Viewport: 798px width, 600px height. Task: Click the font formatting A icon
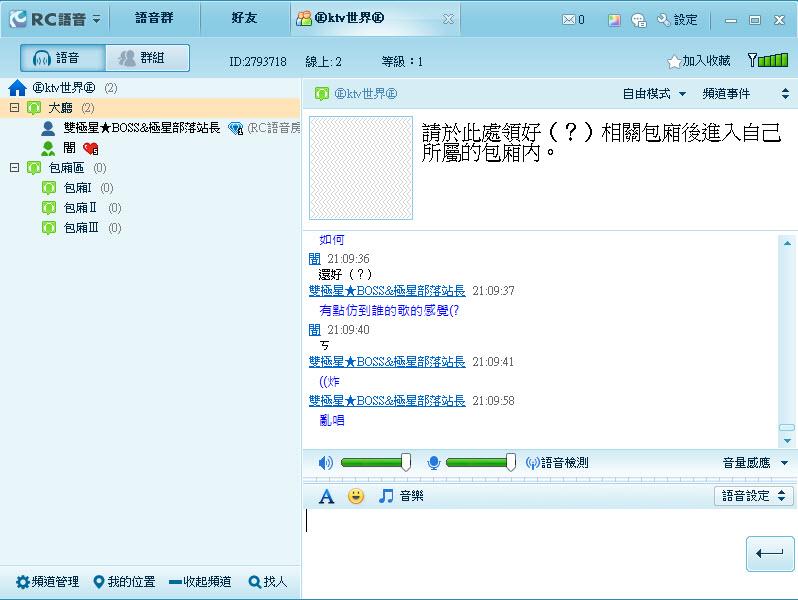(326, 496)
